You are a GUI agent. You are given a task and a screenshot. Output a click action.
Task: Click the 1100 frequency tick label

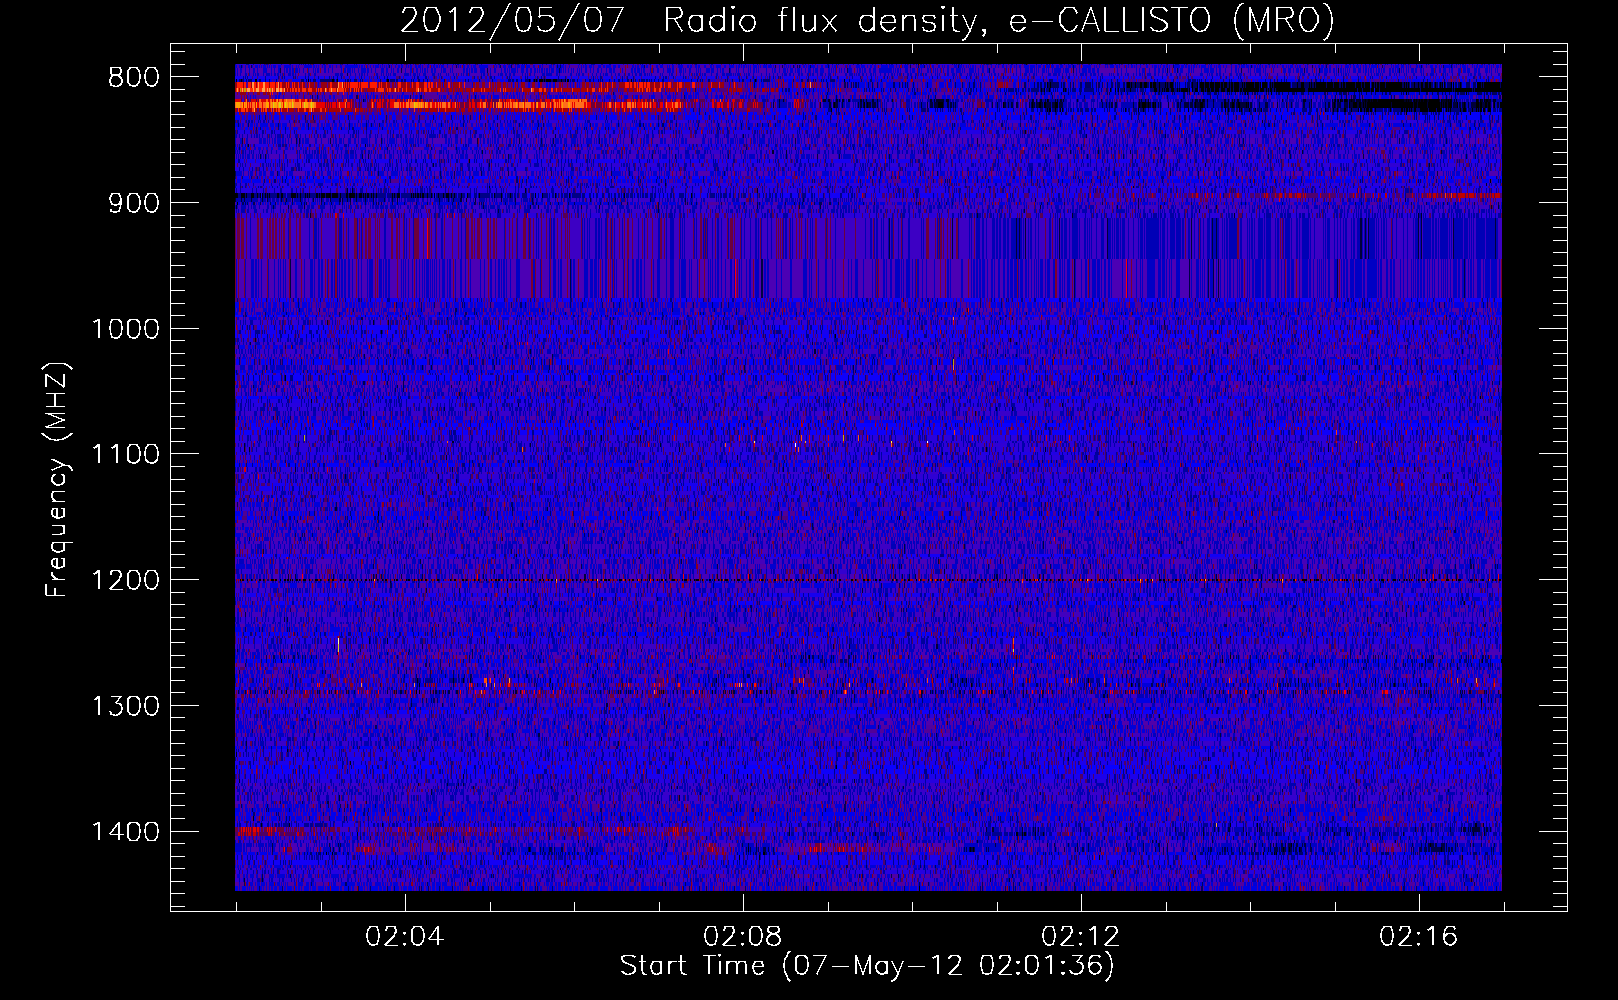pyautogui.click(x=125, y=455)
